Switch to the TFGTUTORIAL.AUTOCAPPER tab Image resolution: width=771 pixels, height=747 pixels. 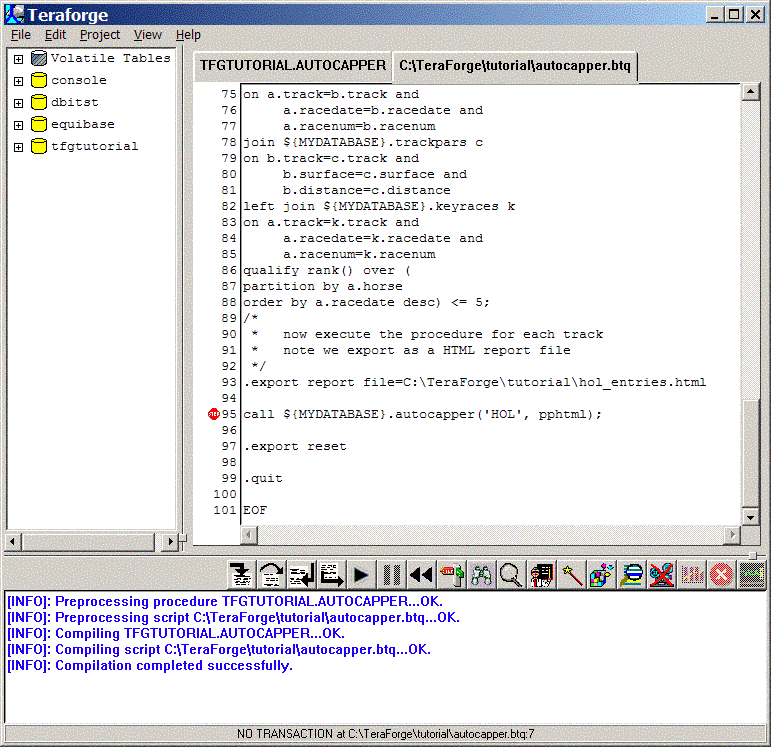(x=293, y=65)
